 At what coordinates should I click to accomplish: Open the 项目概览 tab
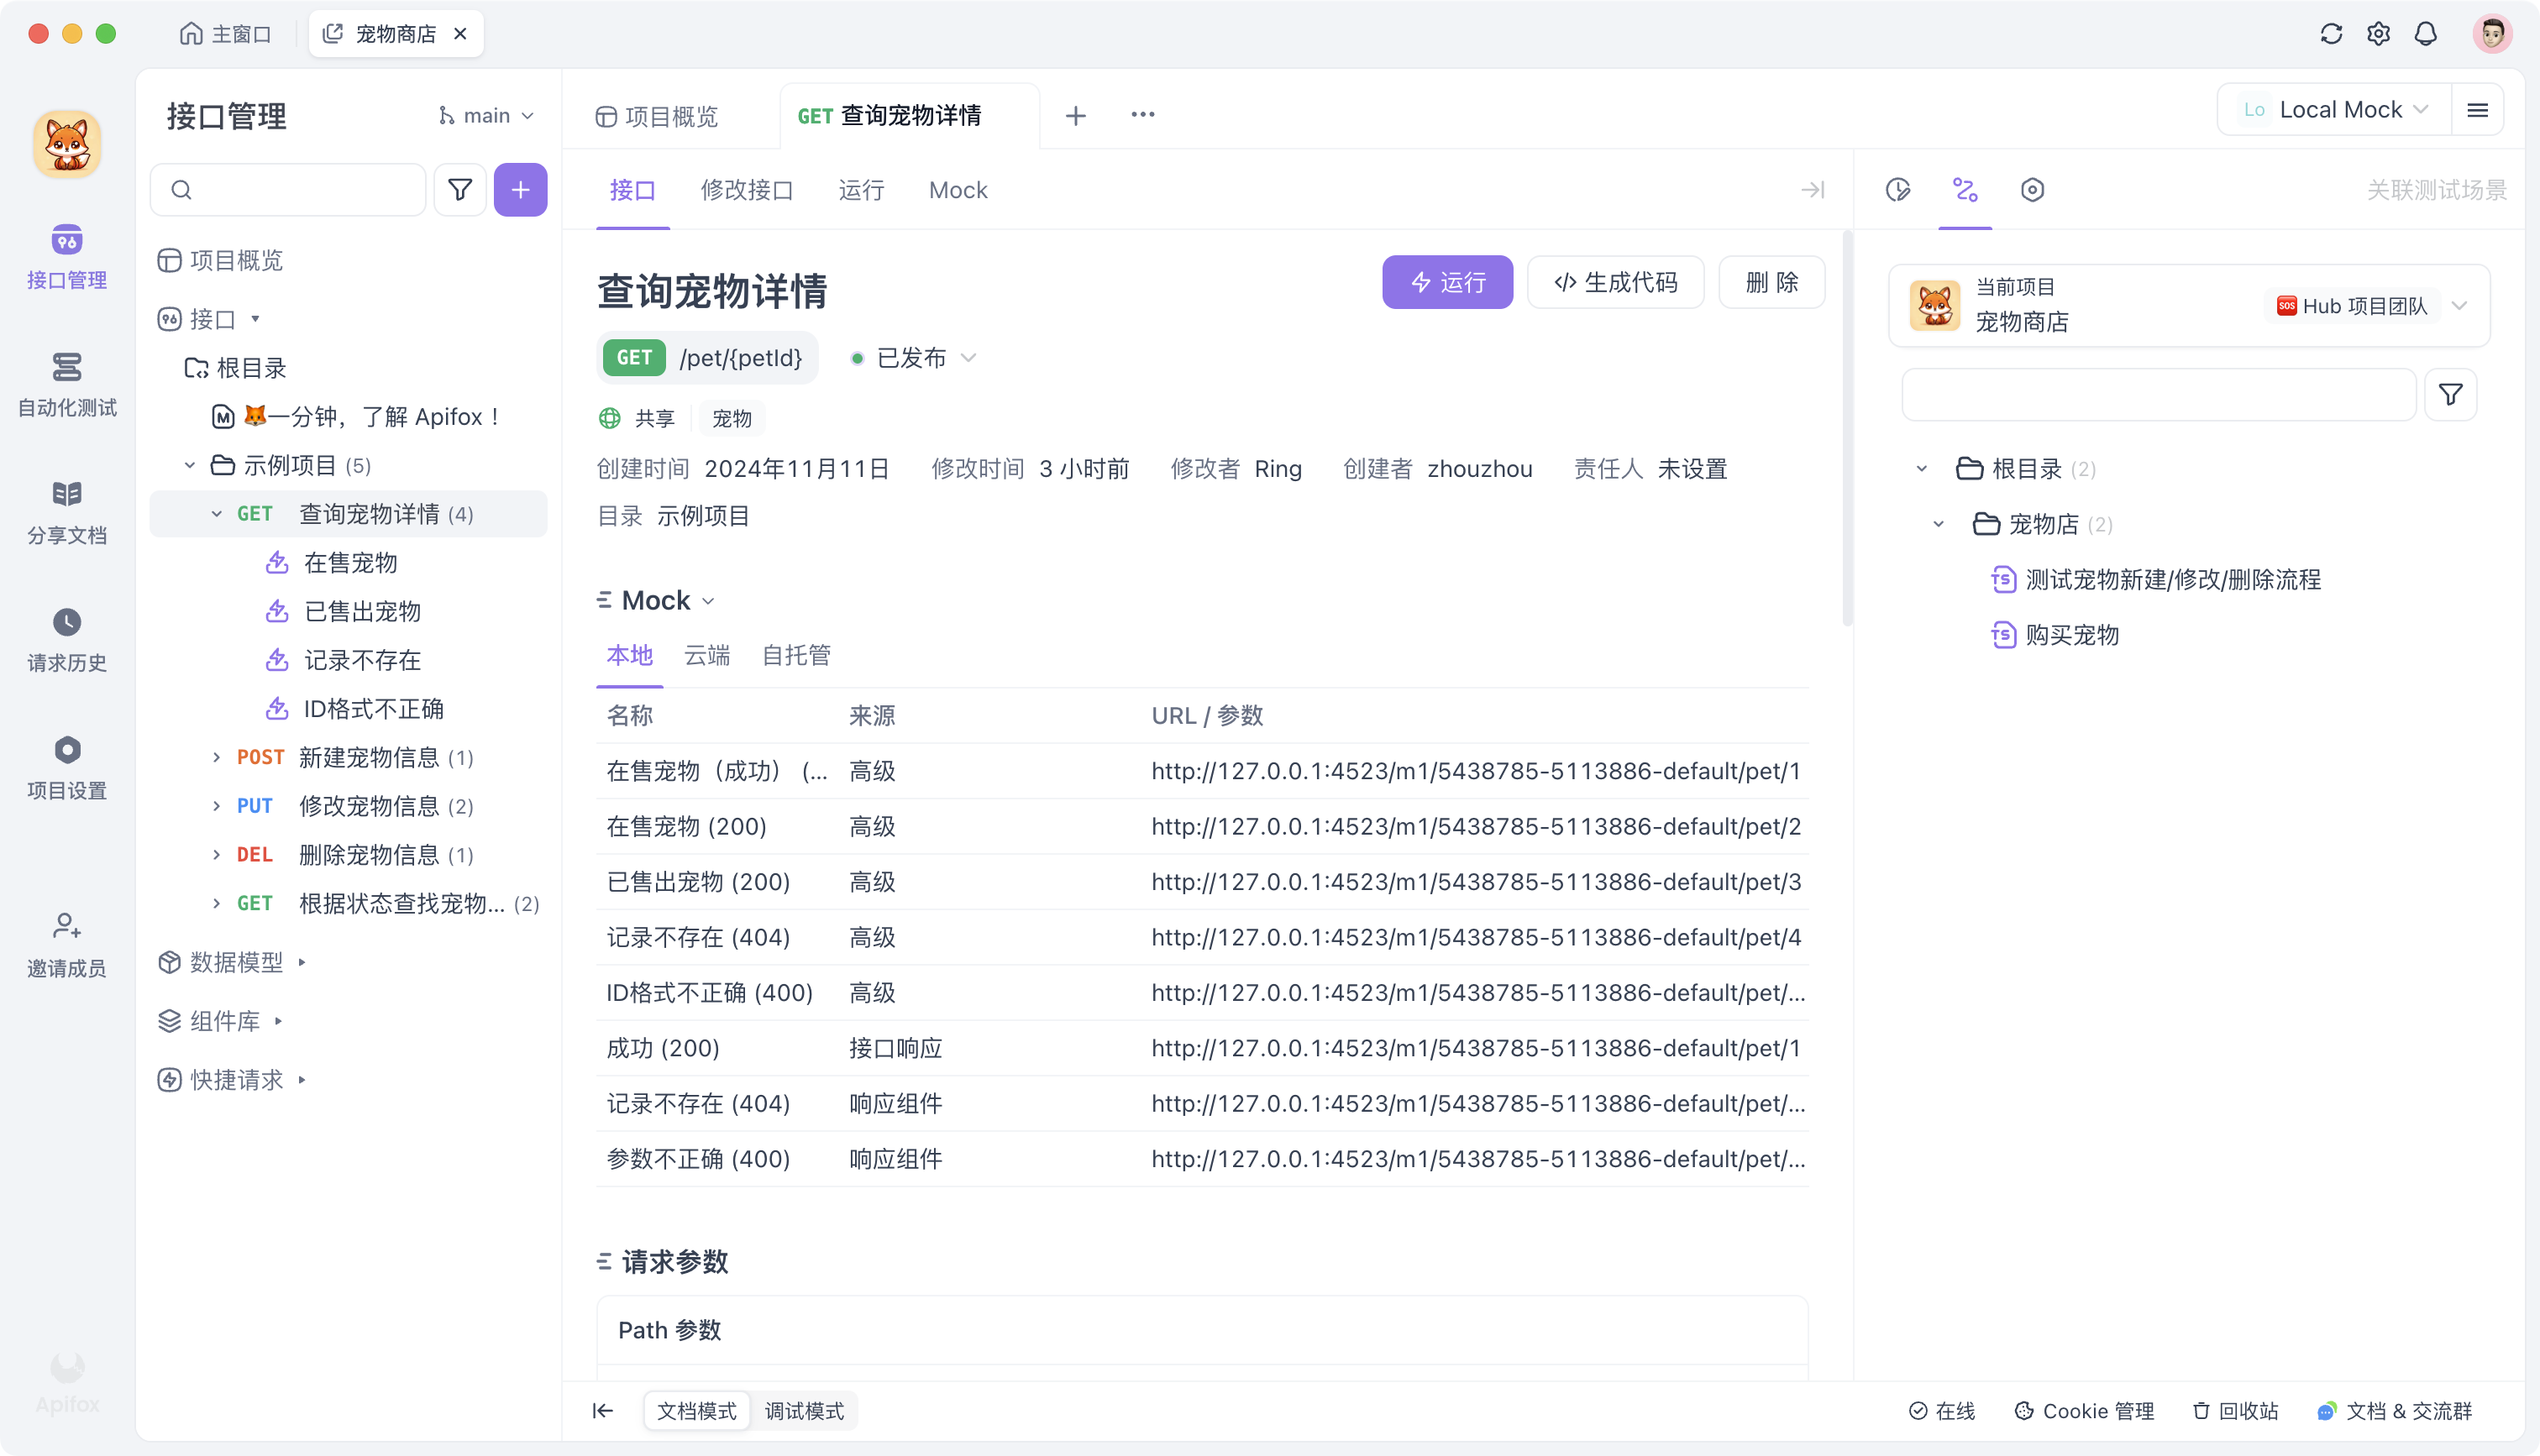pyautogui.click(x=657, y=117)
